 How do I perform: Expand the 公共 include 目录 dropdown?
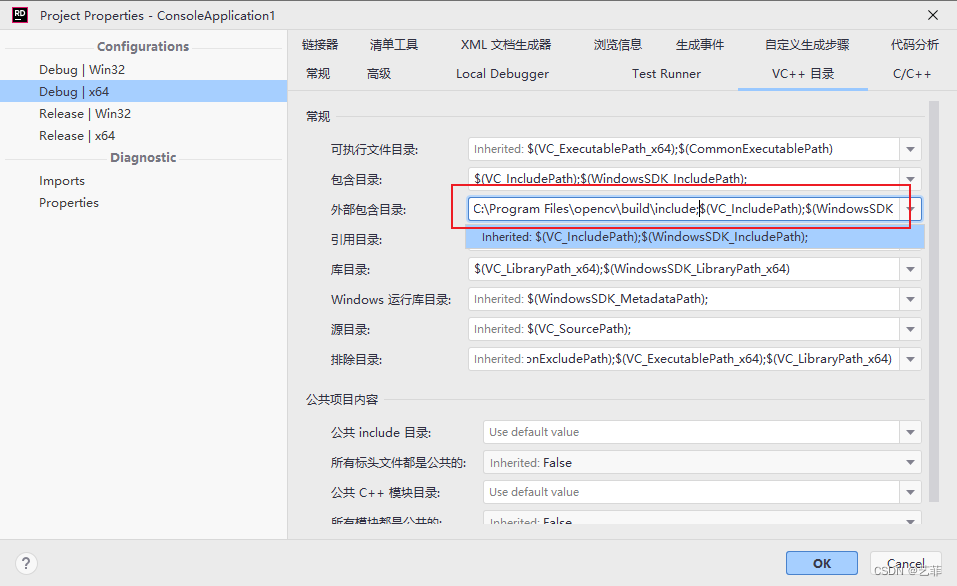(x=910, y=432)
